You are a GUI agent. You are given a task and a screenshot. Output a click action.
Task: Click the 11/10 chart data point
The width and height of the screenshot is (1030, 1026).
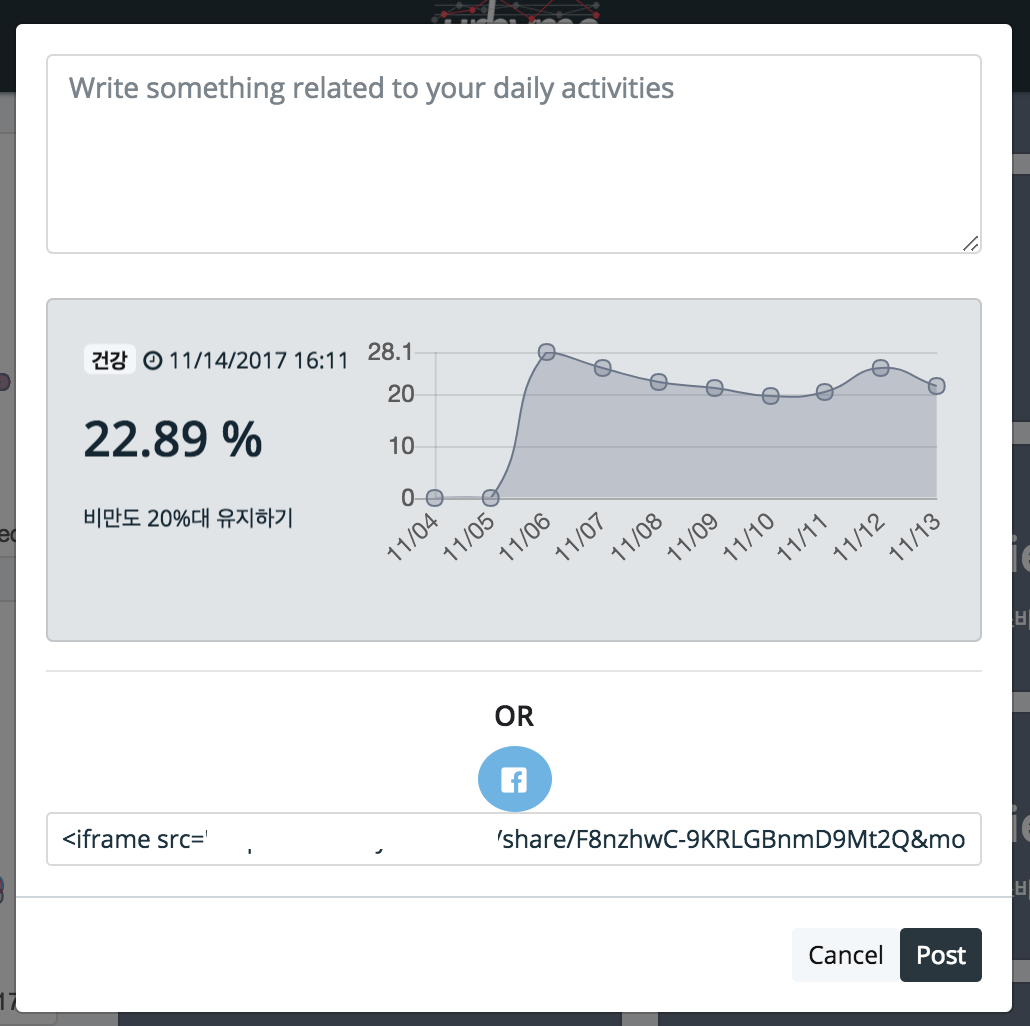(771, 396)
